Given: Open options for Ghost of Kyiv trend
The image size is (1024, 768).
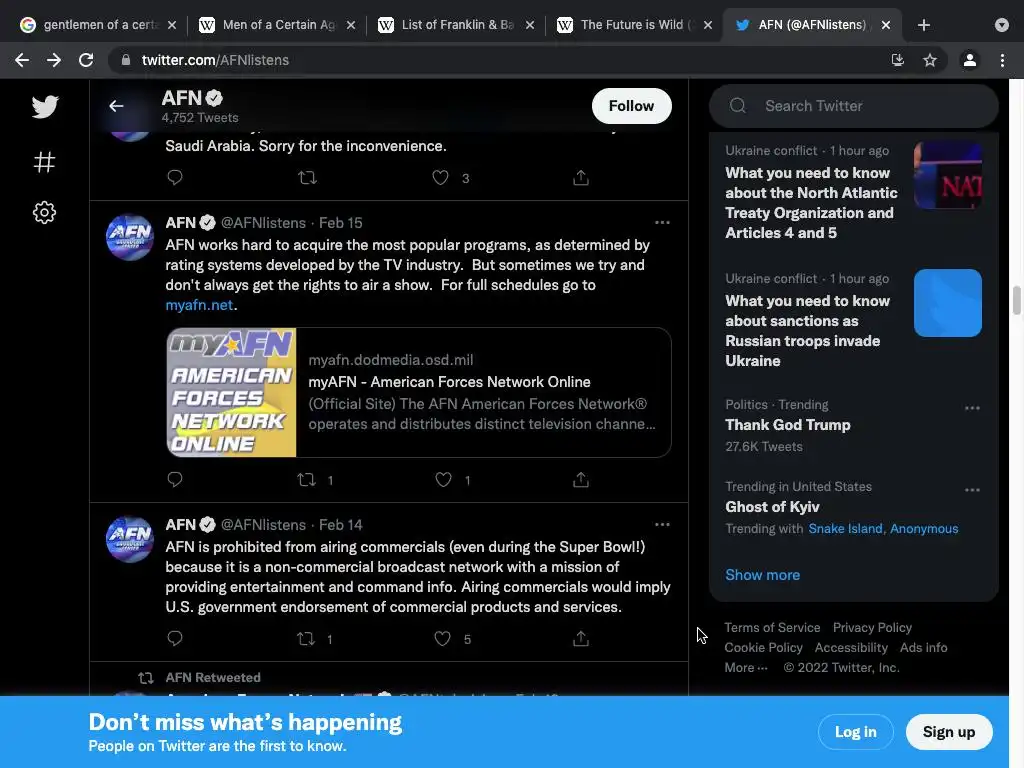Looking at the screenshot, I should pyautogui.click(x=972, y=490).
